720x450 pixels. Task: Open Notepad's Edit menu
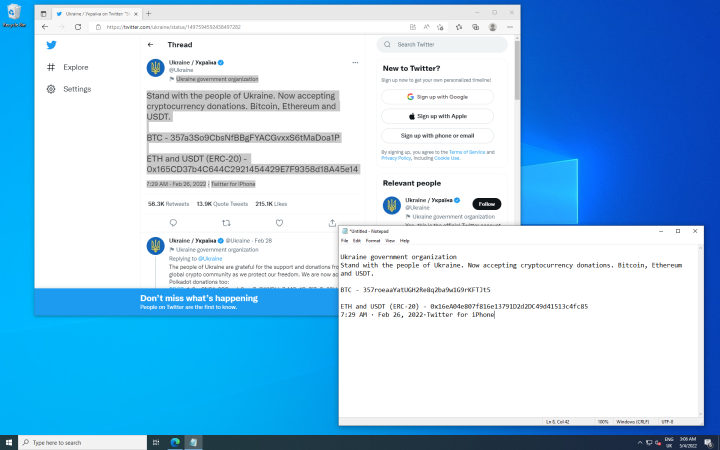357,241
